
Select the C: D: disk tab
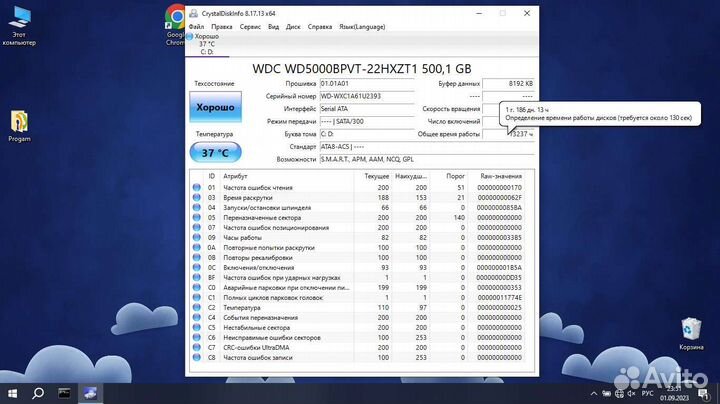click(x=207, y=44)
